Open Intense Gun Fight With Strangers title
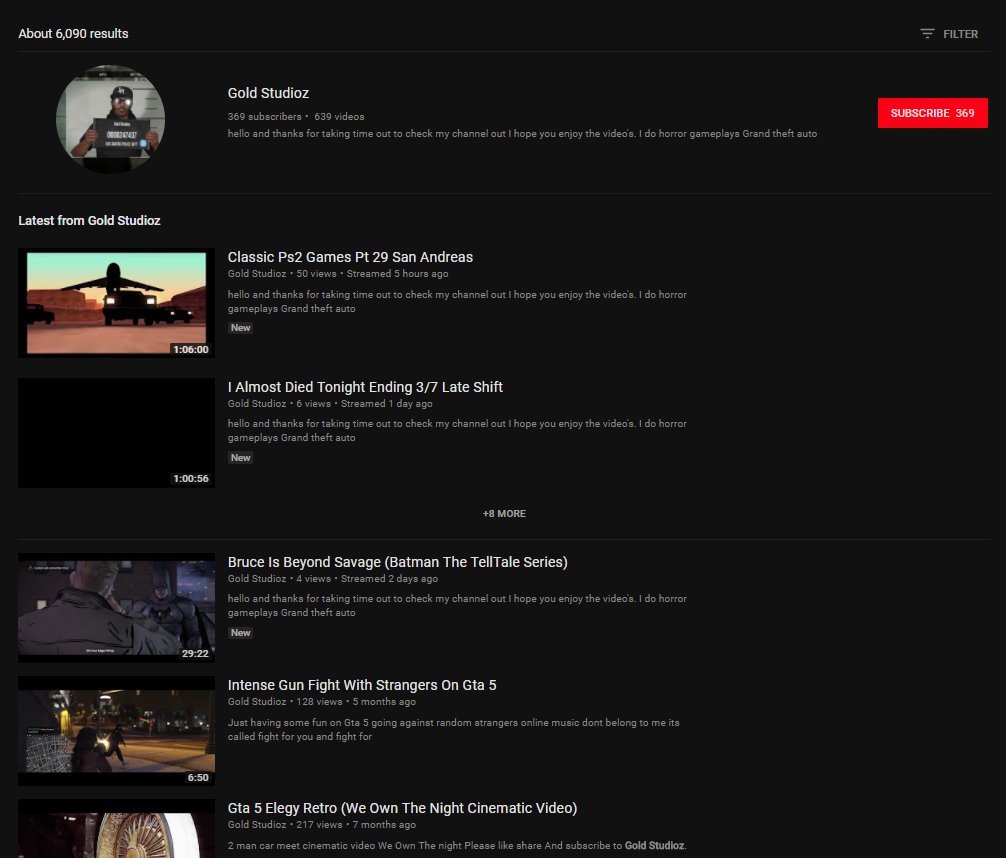Screen dimensions: 1006x858 tap(362, 685)
